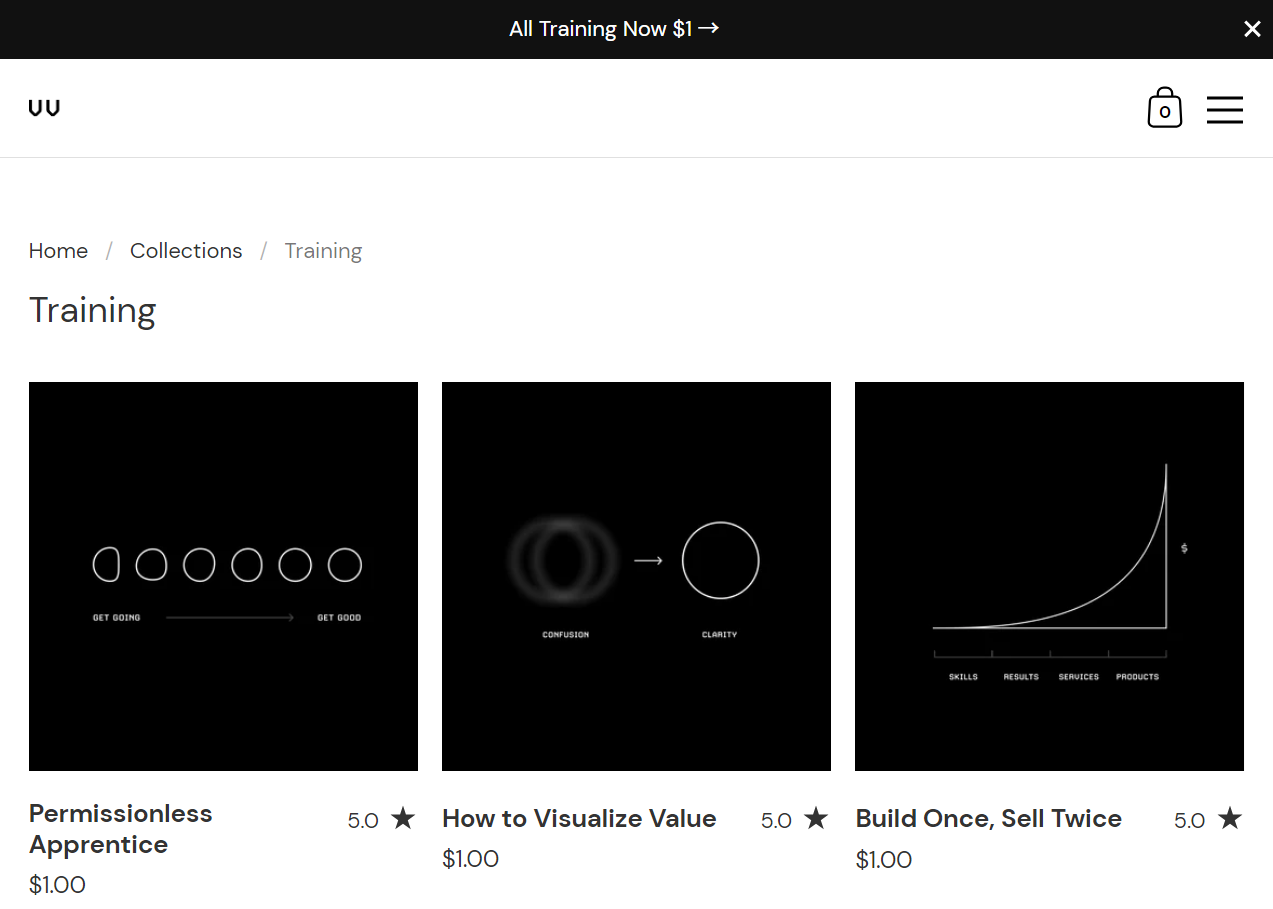Open the Permissionless Apprentice product page

(x=120, y=828)
